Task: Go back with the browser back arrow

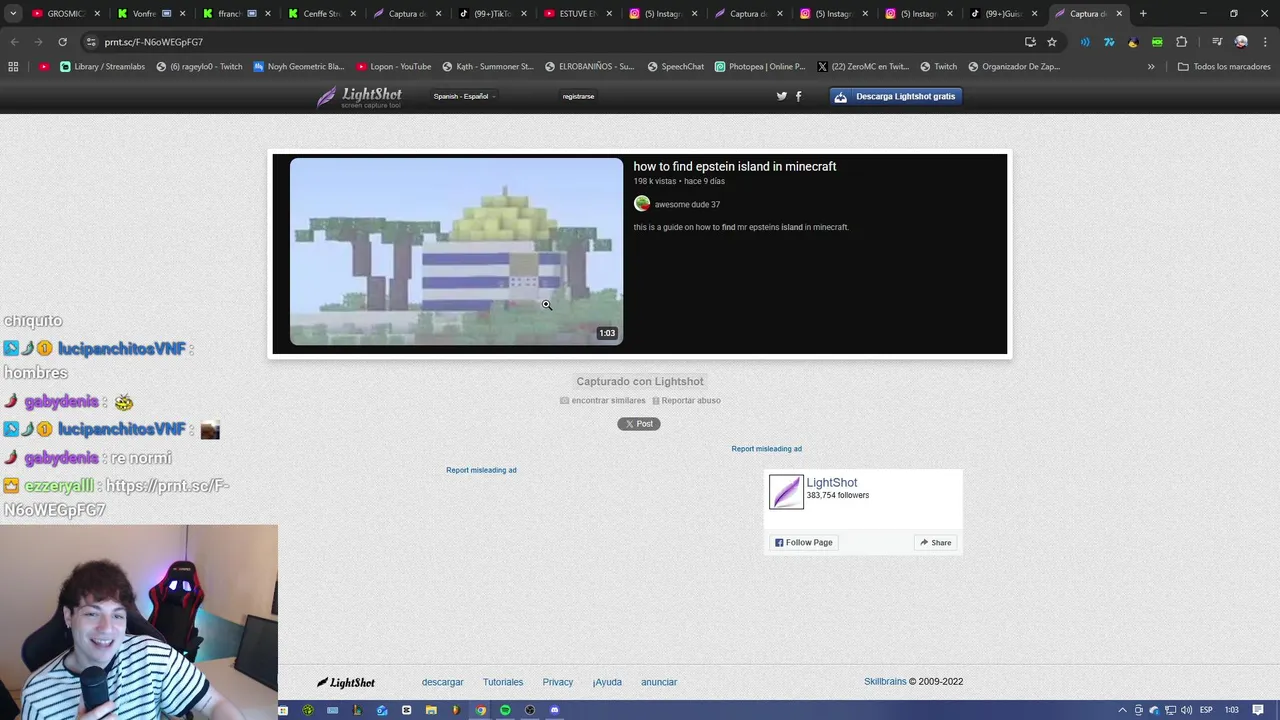Action: coord(14,42)
